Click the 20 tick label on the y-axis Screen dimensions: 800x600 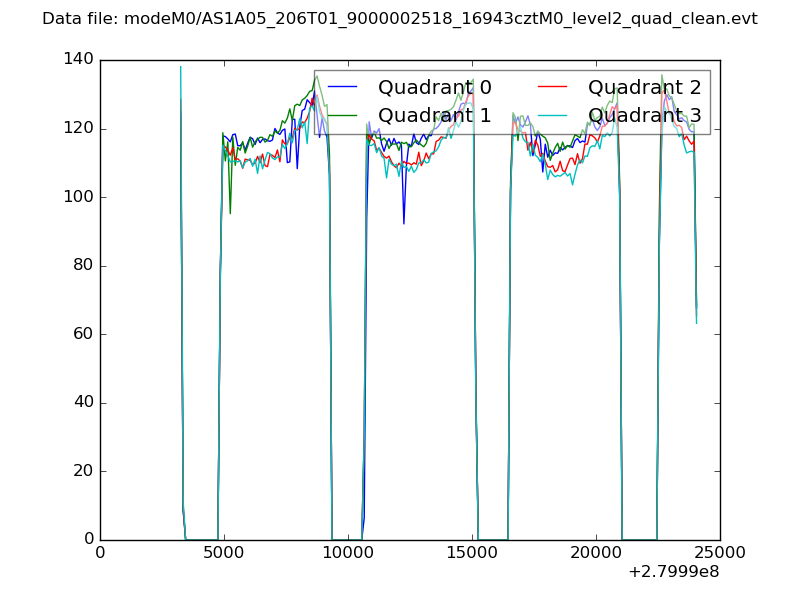(84, 471)
